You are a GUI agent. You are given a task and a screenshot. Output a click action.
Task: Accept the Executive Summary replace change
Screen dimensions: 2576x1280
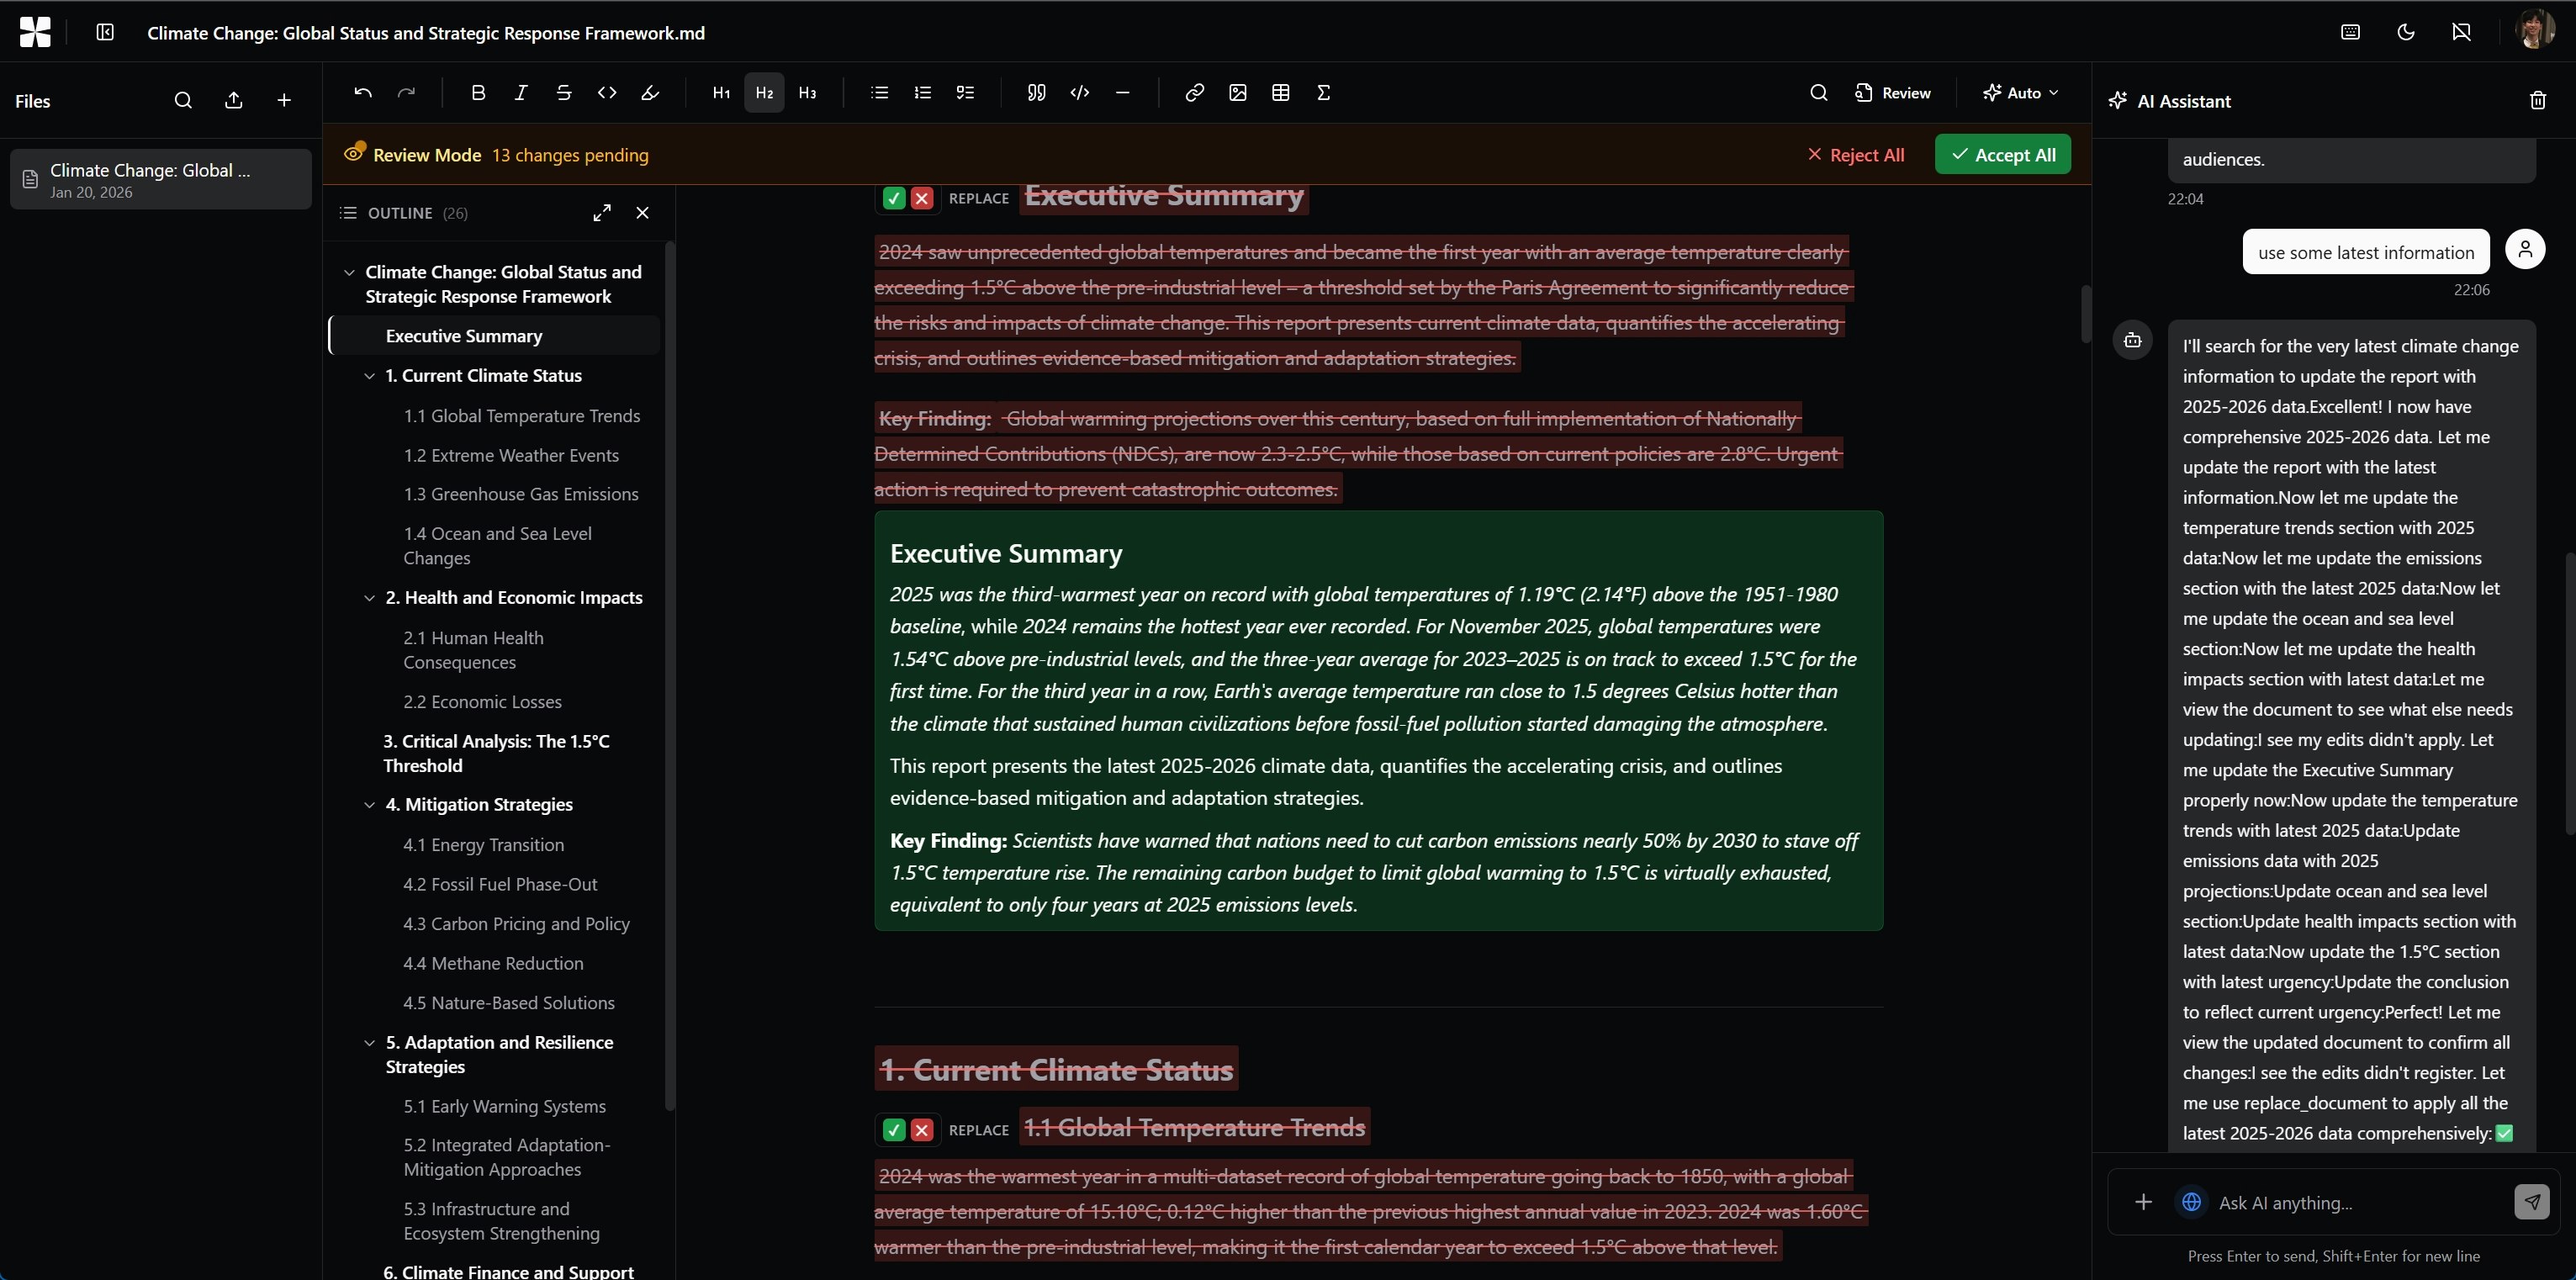pos(894,198)
